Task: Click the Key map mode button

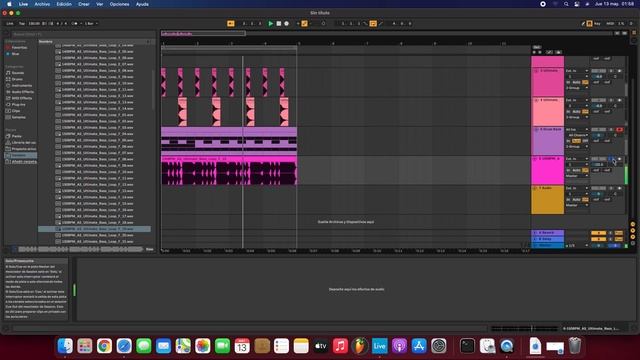Action: [597, 24]
